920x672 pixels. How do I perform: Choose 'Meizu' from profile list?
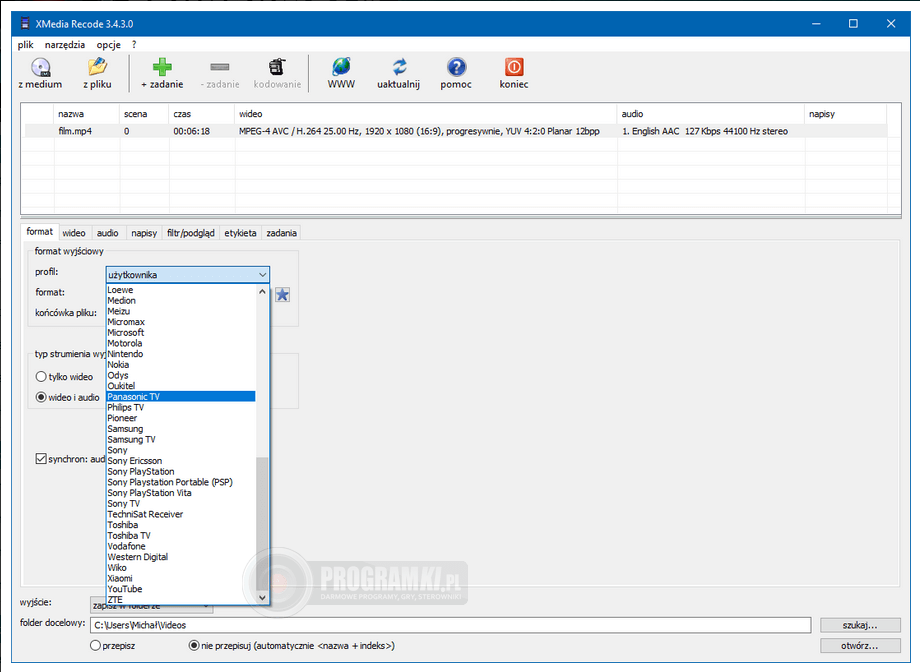click(181, 311)
